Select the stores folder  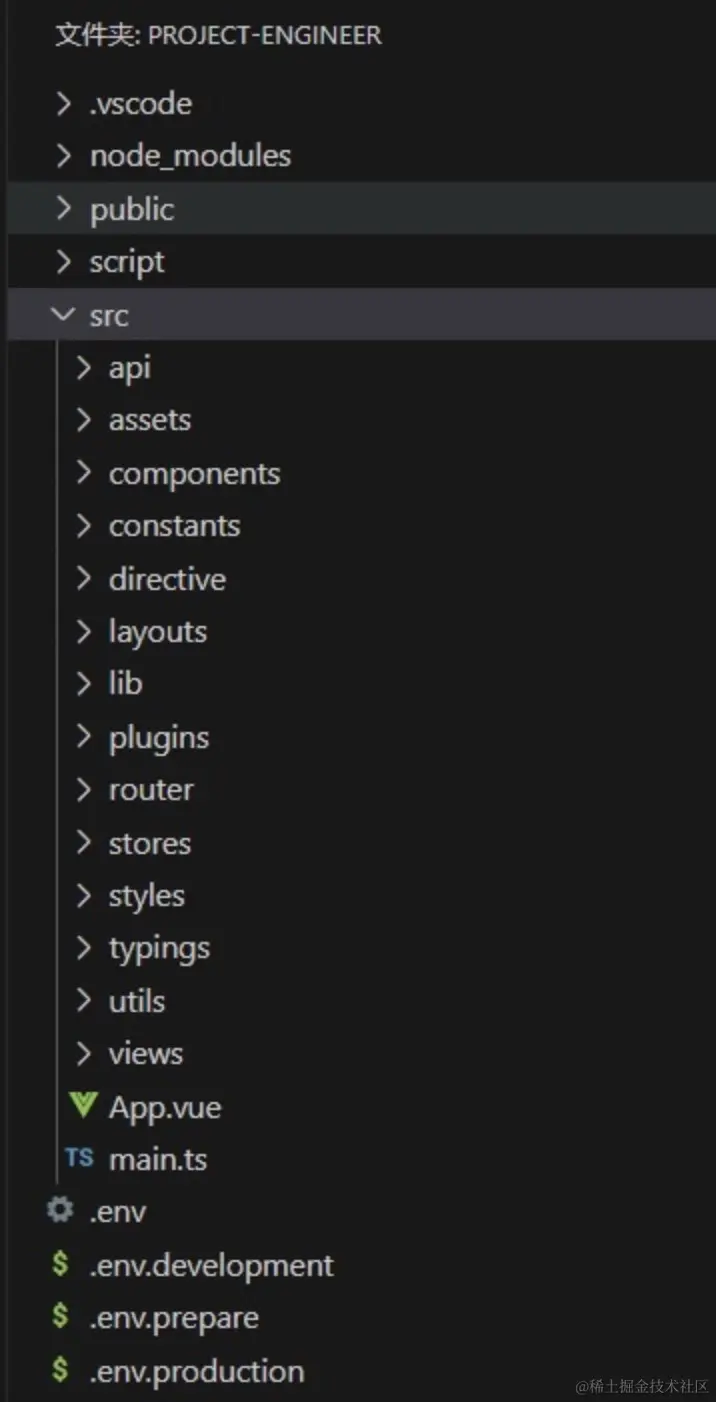[x=150, y=843]
